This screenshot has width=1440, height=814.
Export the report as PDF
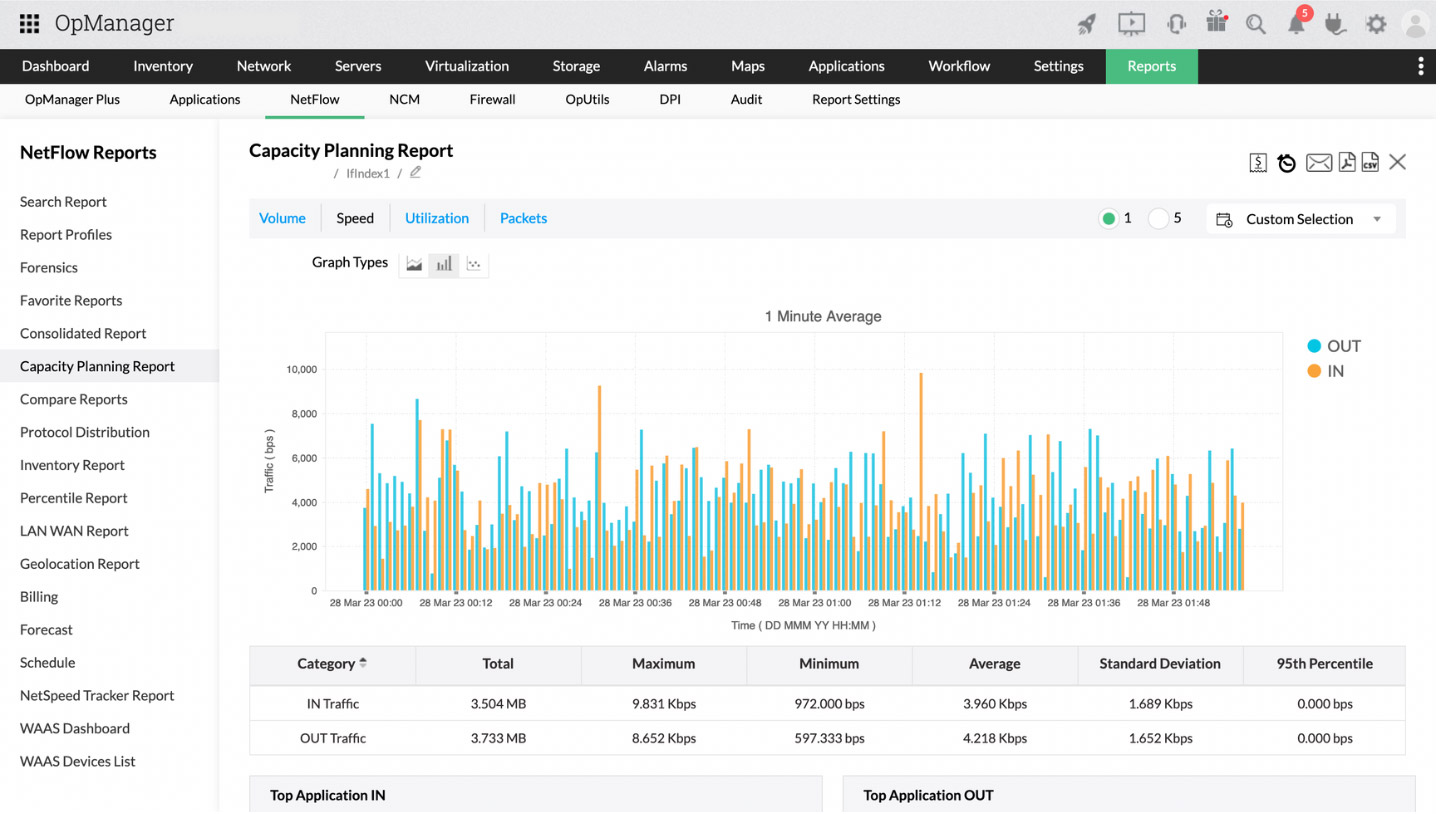pyautogui.click(x=1346, y=162)
